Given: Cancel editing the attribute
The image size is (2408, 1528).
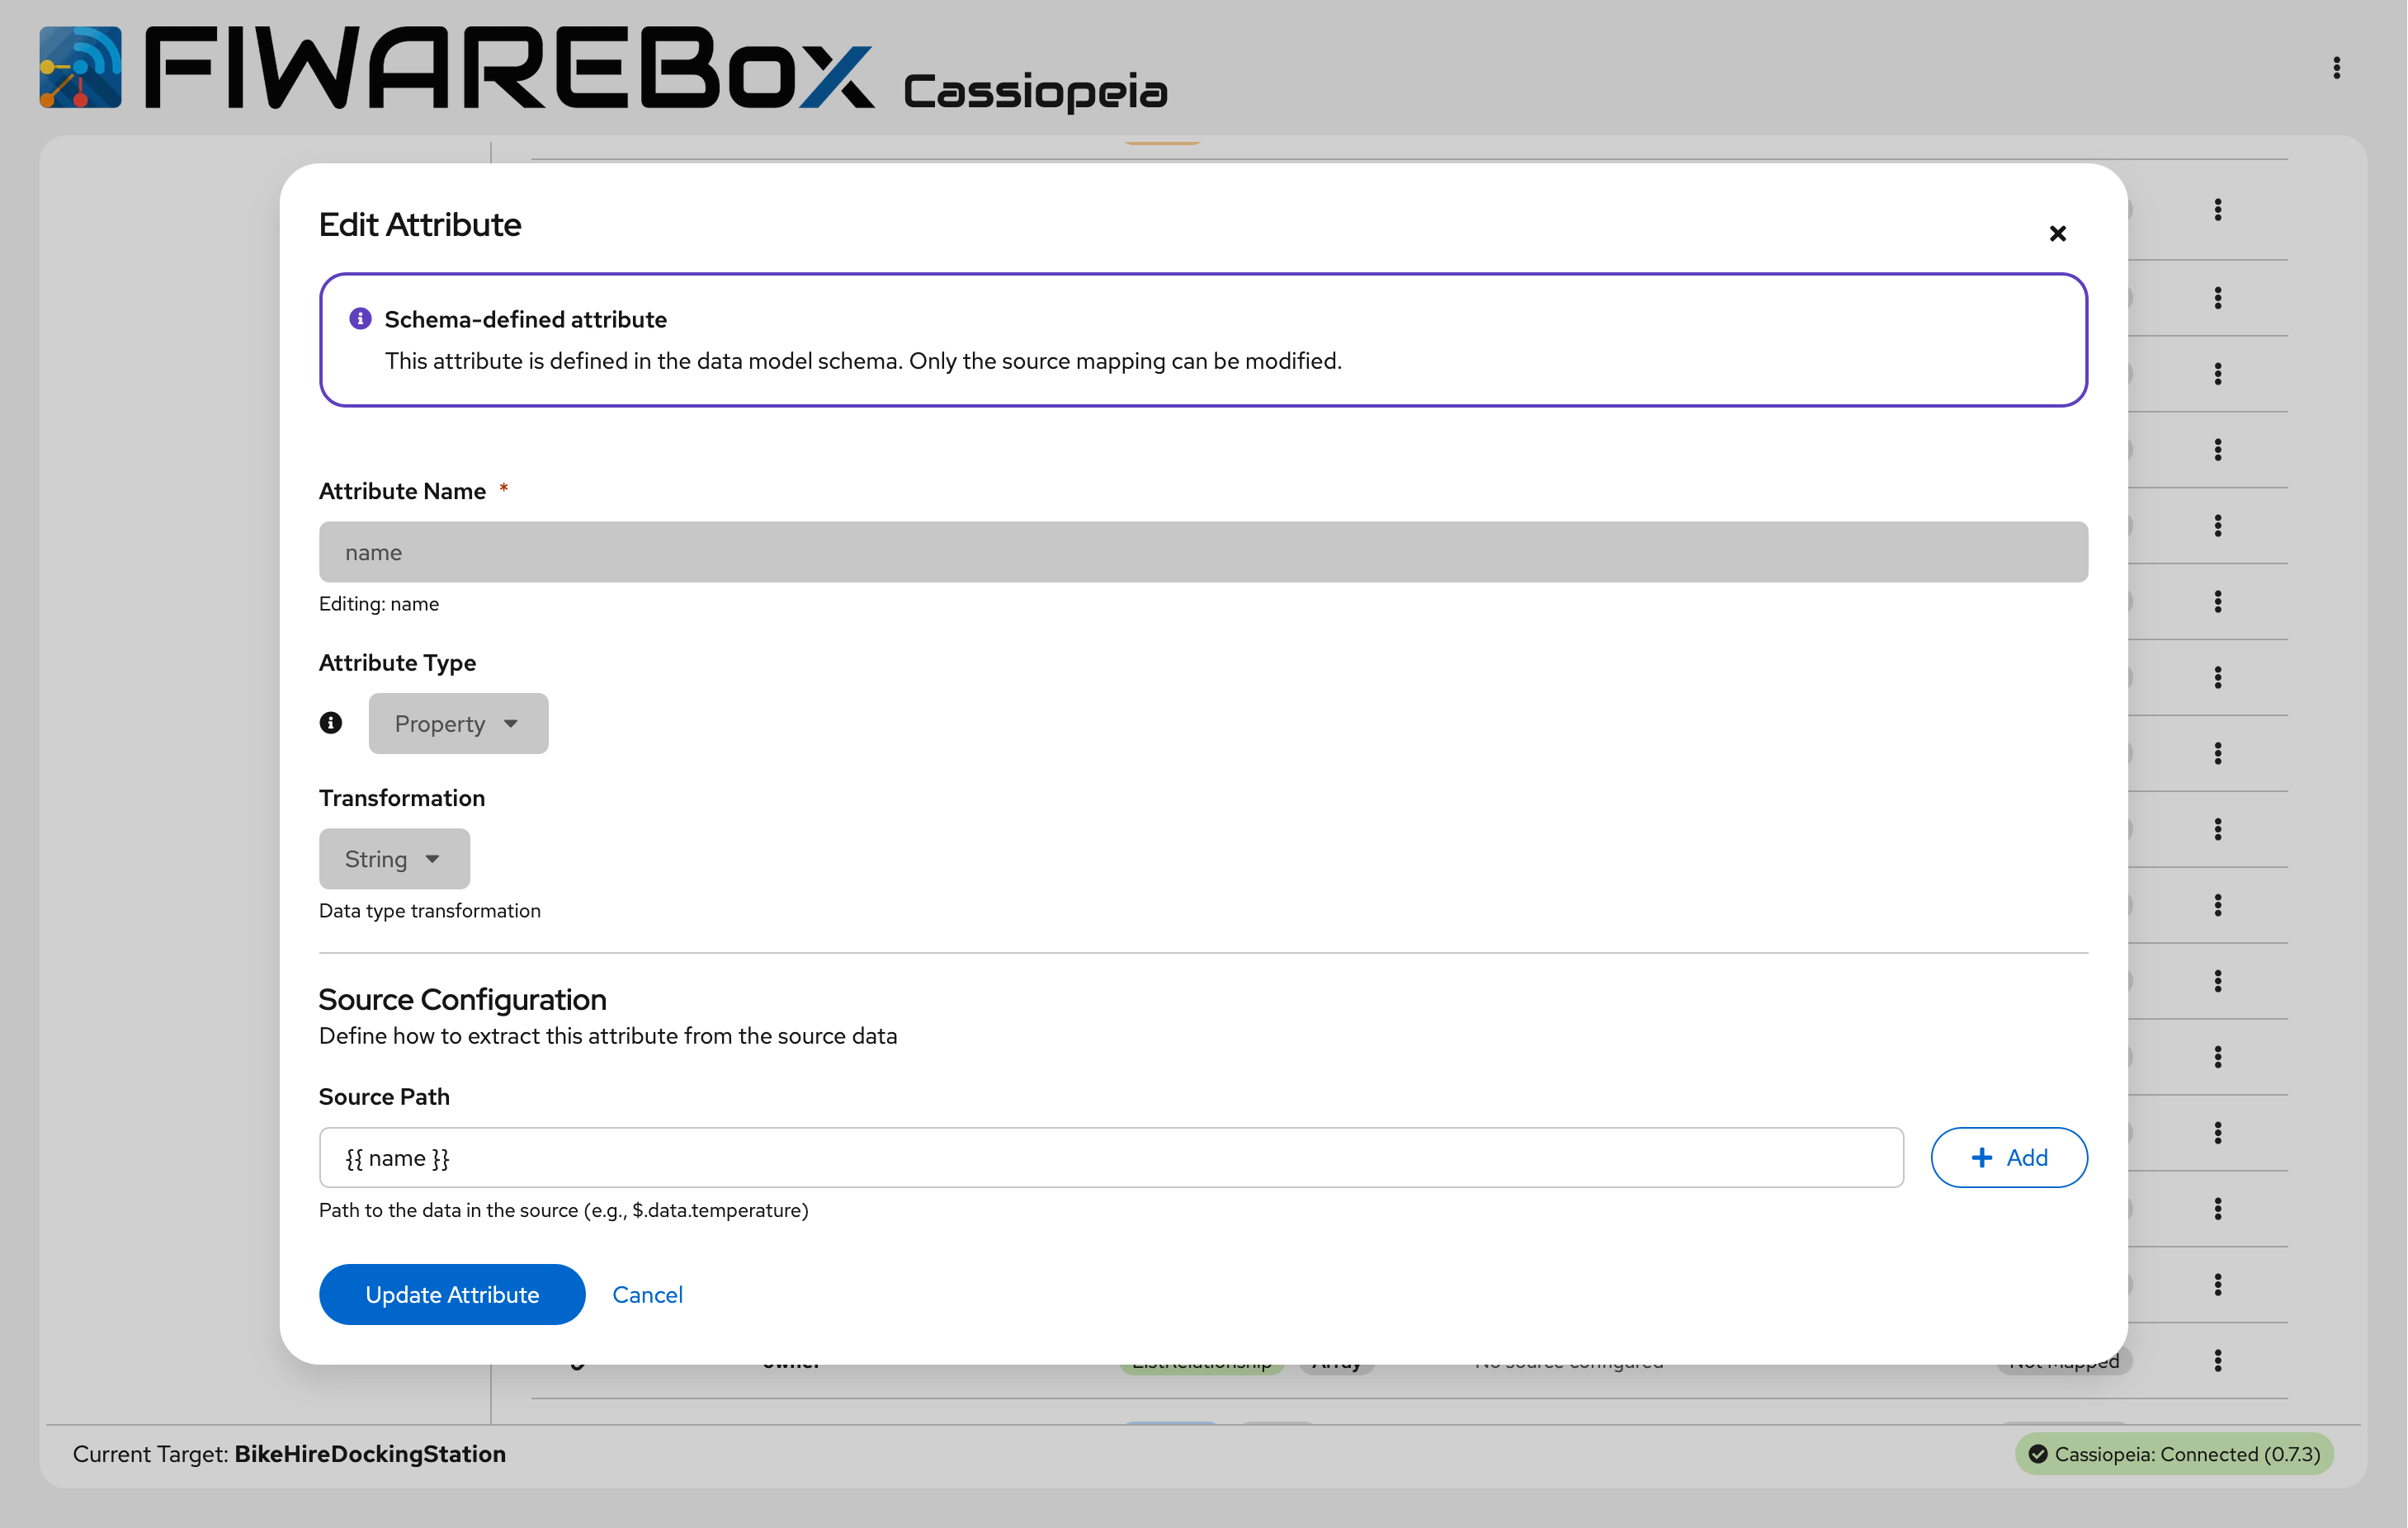Looking at the screenshot, I should coord(647,1294).
